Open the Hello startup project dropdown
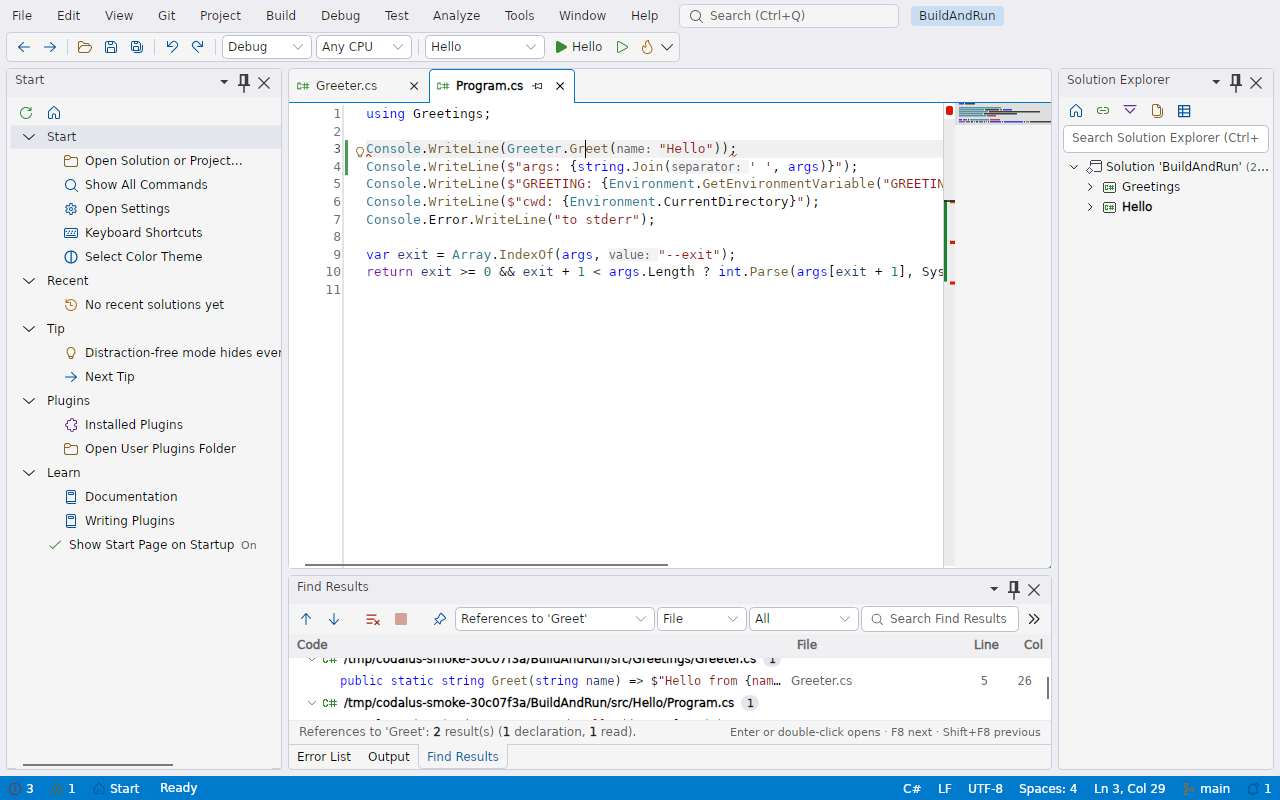 click(485, 47)
